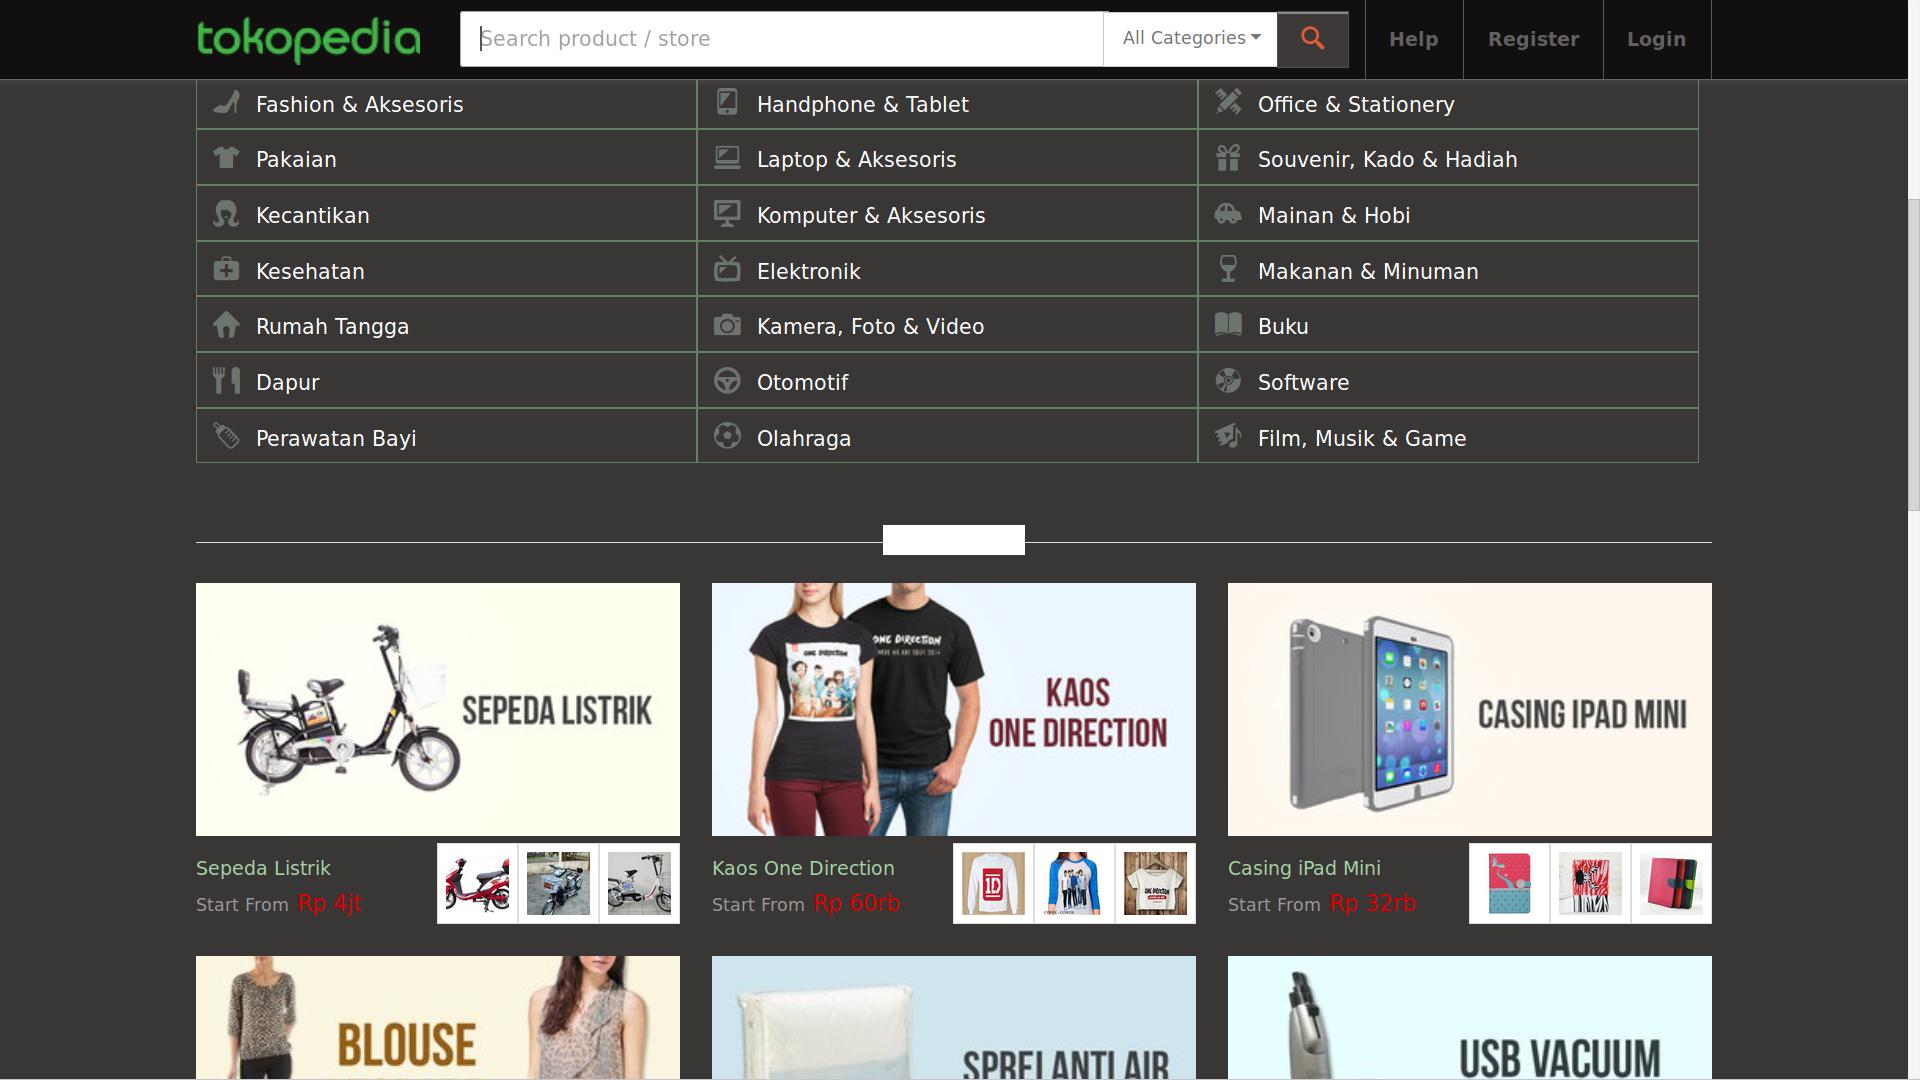Screen dimensions: 1920x1080
Task: Open the Register page
Action: tap(1533, 39)
